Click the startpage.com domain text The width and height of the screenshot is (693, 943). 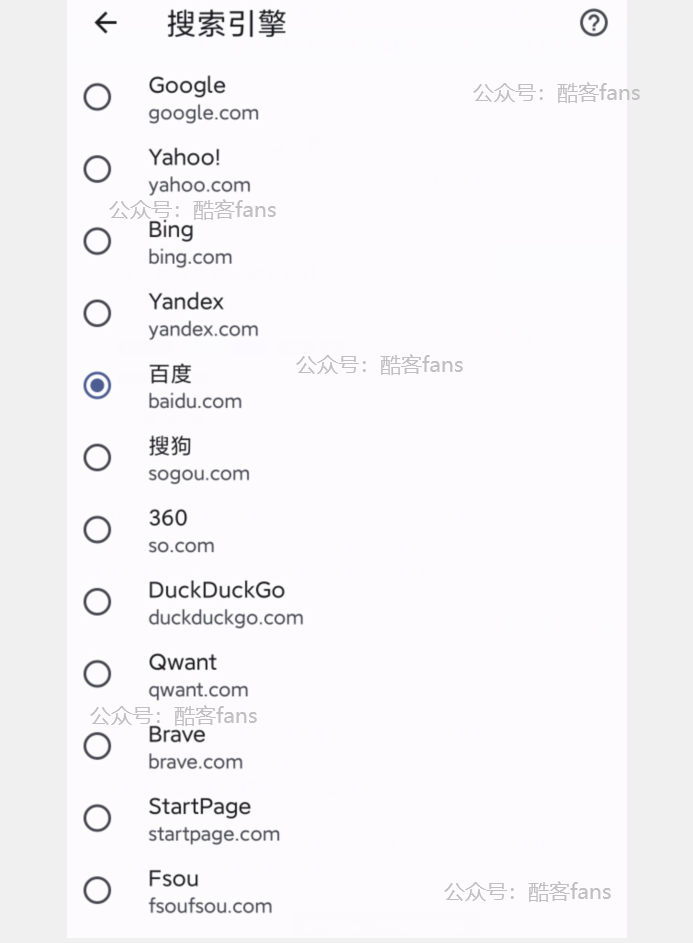[214, 834]
